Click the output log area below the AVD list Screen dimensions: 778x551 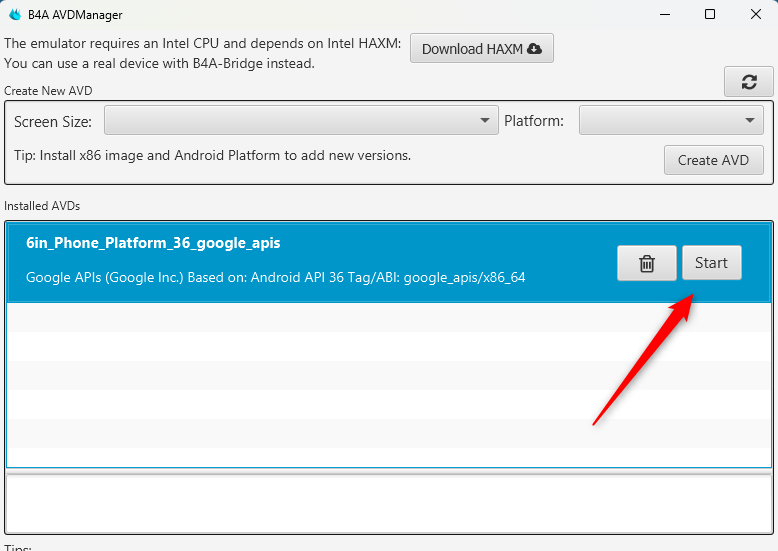tap(389, 503)
